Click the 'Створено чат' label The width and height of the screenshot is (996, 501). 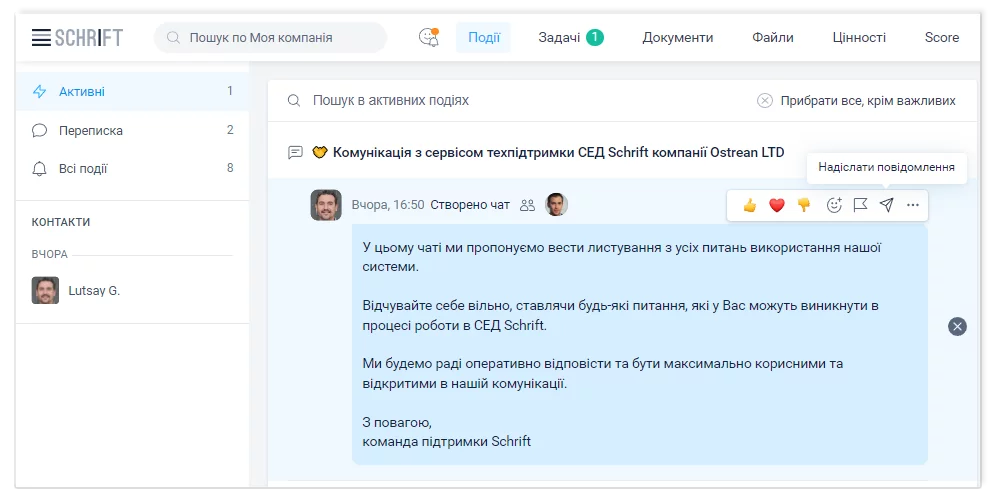470,205
